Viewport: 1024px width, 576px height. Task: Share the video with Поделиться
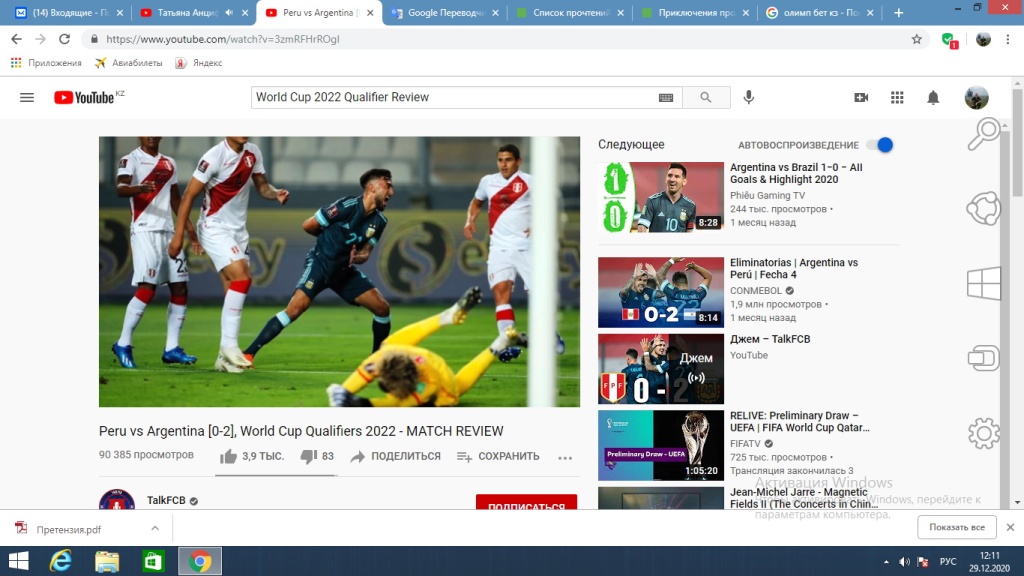[x=395, y=456]
